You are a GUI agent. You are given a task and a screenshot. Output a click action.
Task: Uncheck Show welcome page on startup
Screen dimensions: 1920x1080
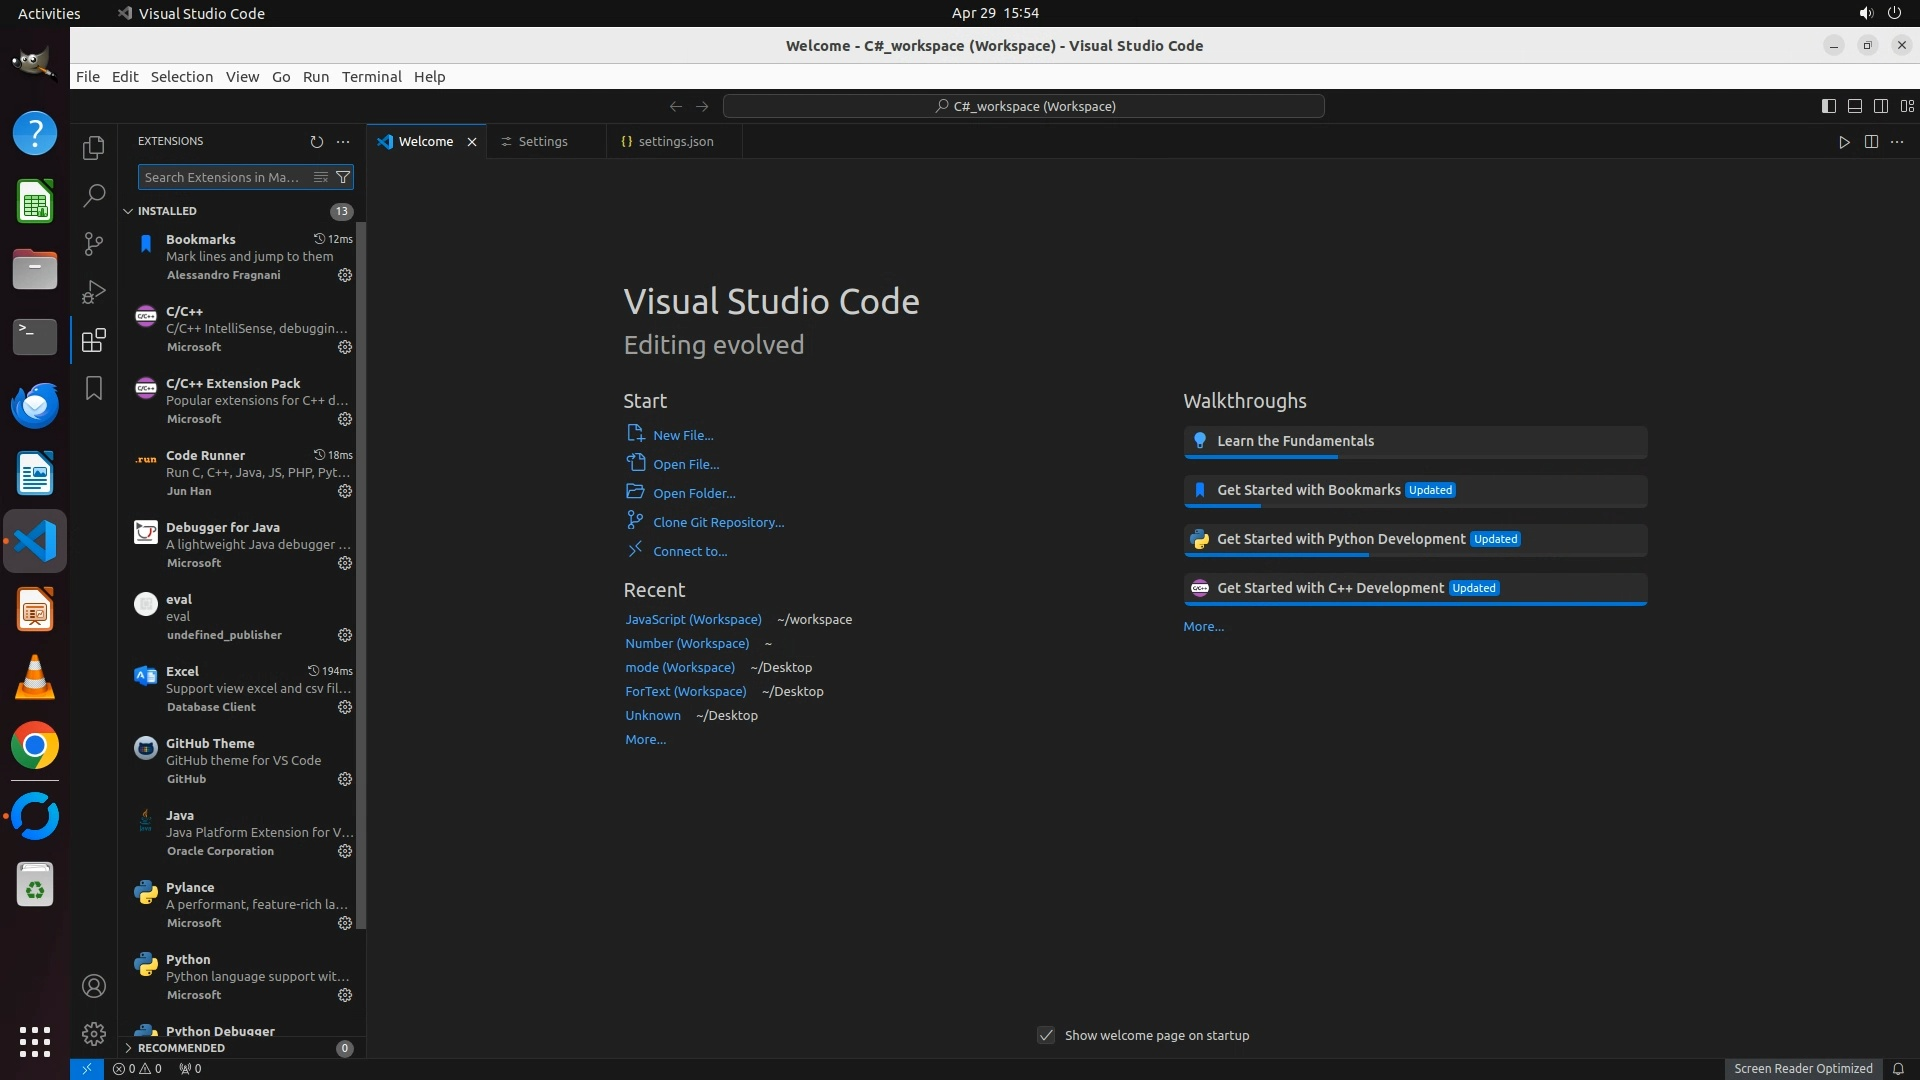tap(1046, 1036)
